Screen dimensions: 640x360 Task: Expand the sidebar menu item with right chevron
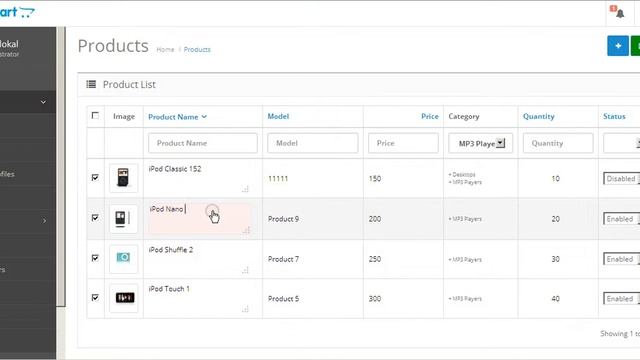44,220
